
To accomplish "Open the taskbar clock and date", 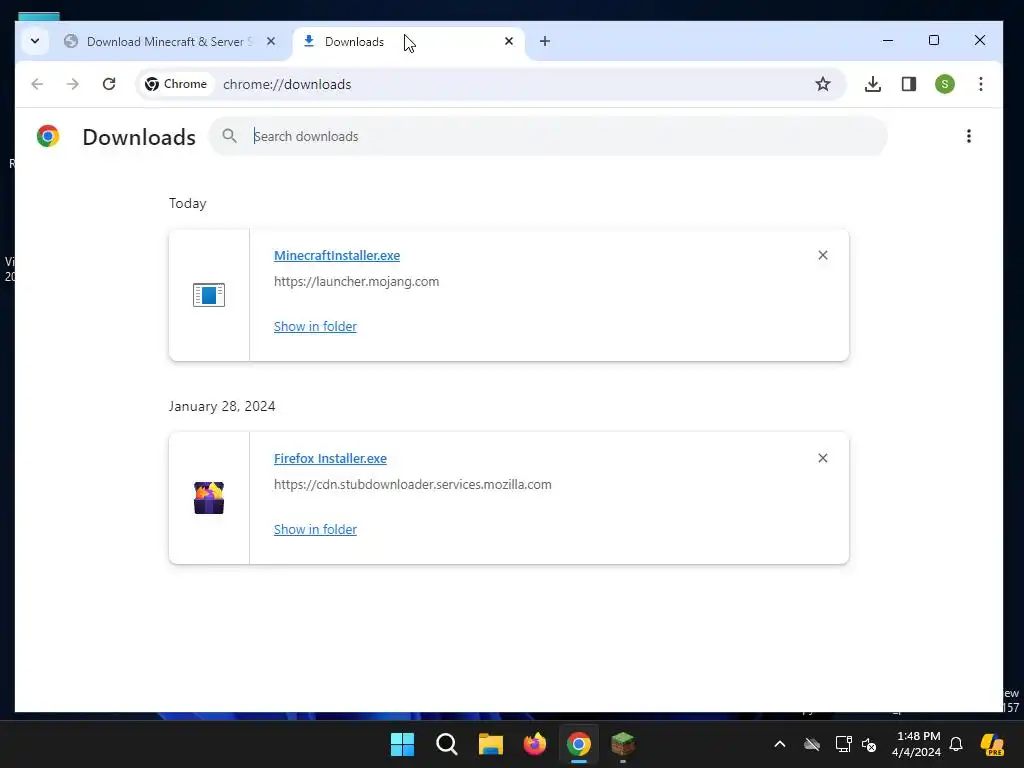I will click(917, 744).
